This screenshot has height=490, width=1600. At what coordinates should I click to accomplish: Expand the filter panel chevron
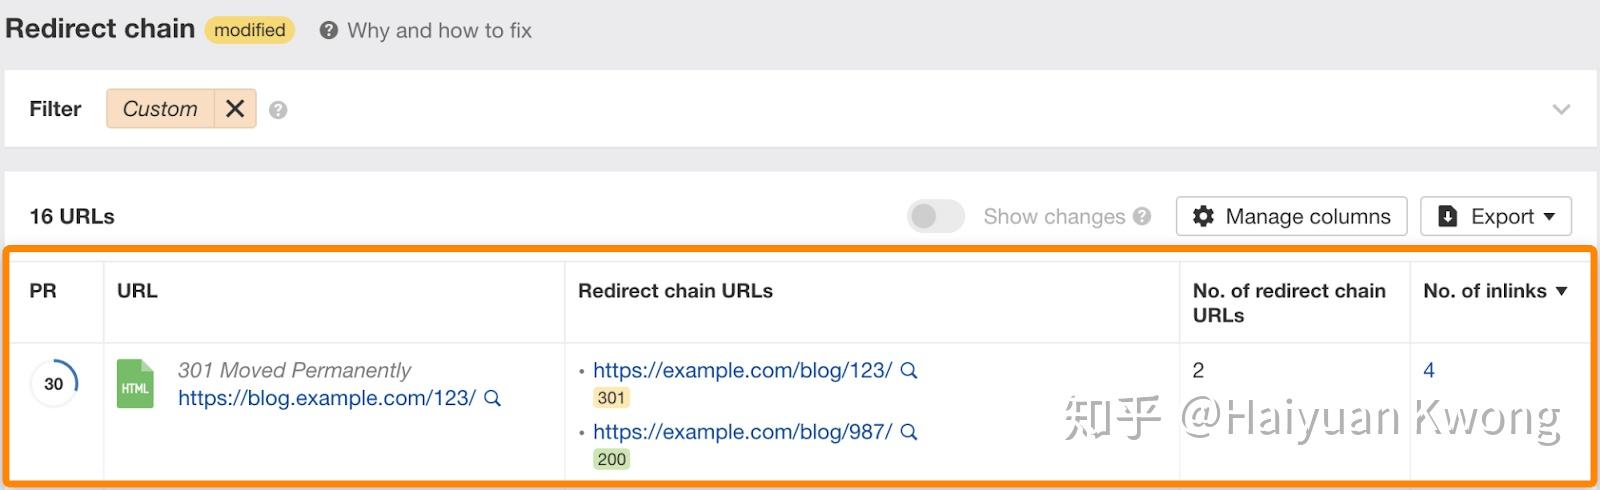coord(1561,109)
